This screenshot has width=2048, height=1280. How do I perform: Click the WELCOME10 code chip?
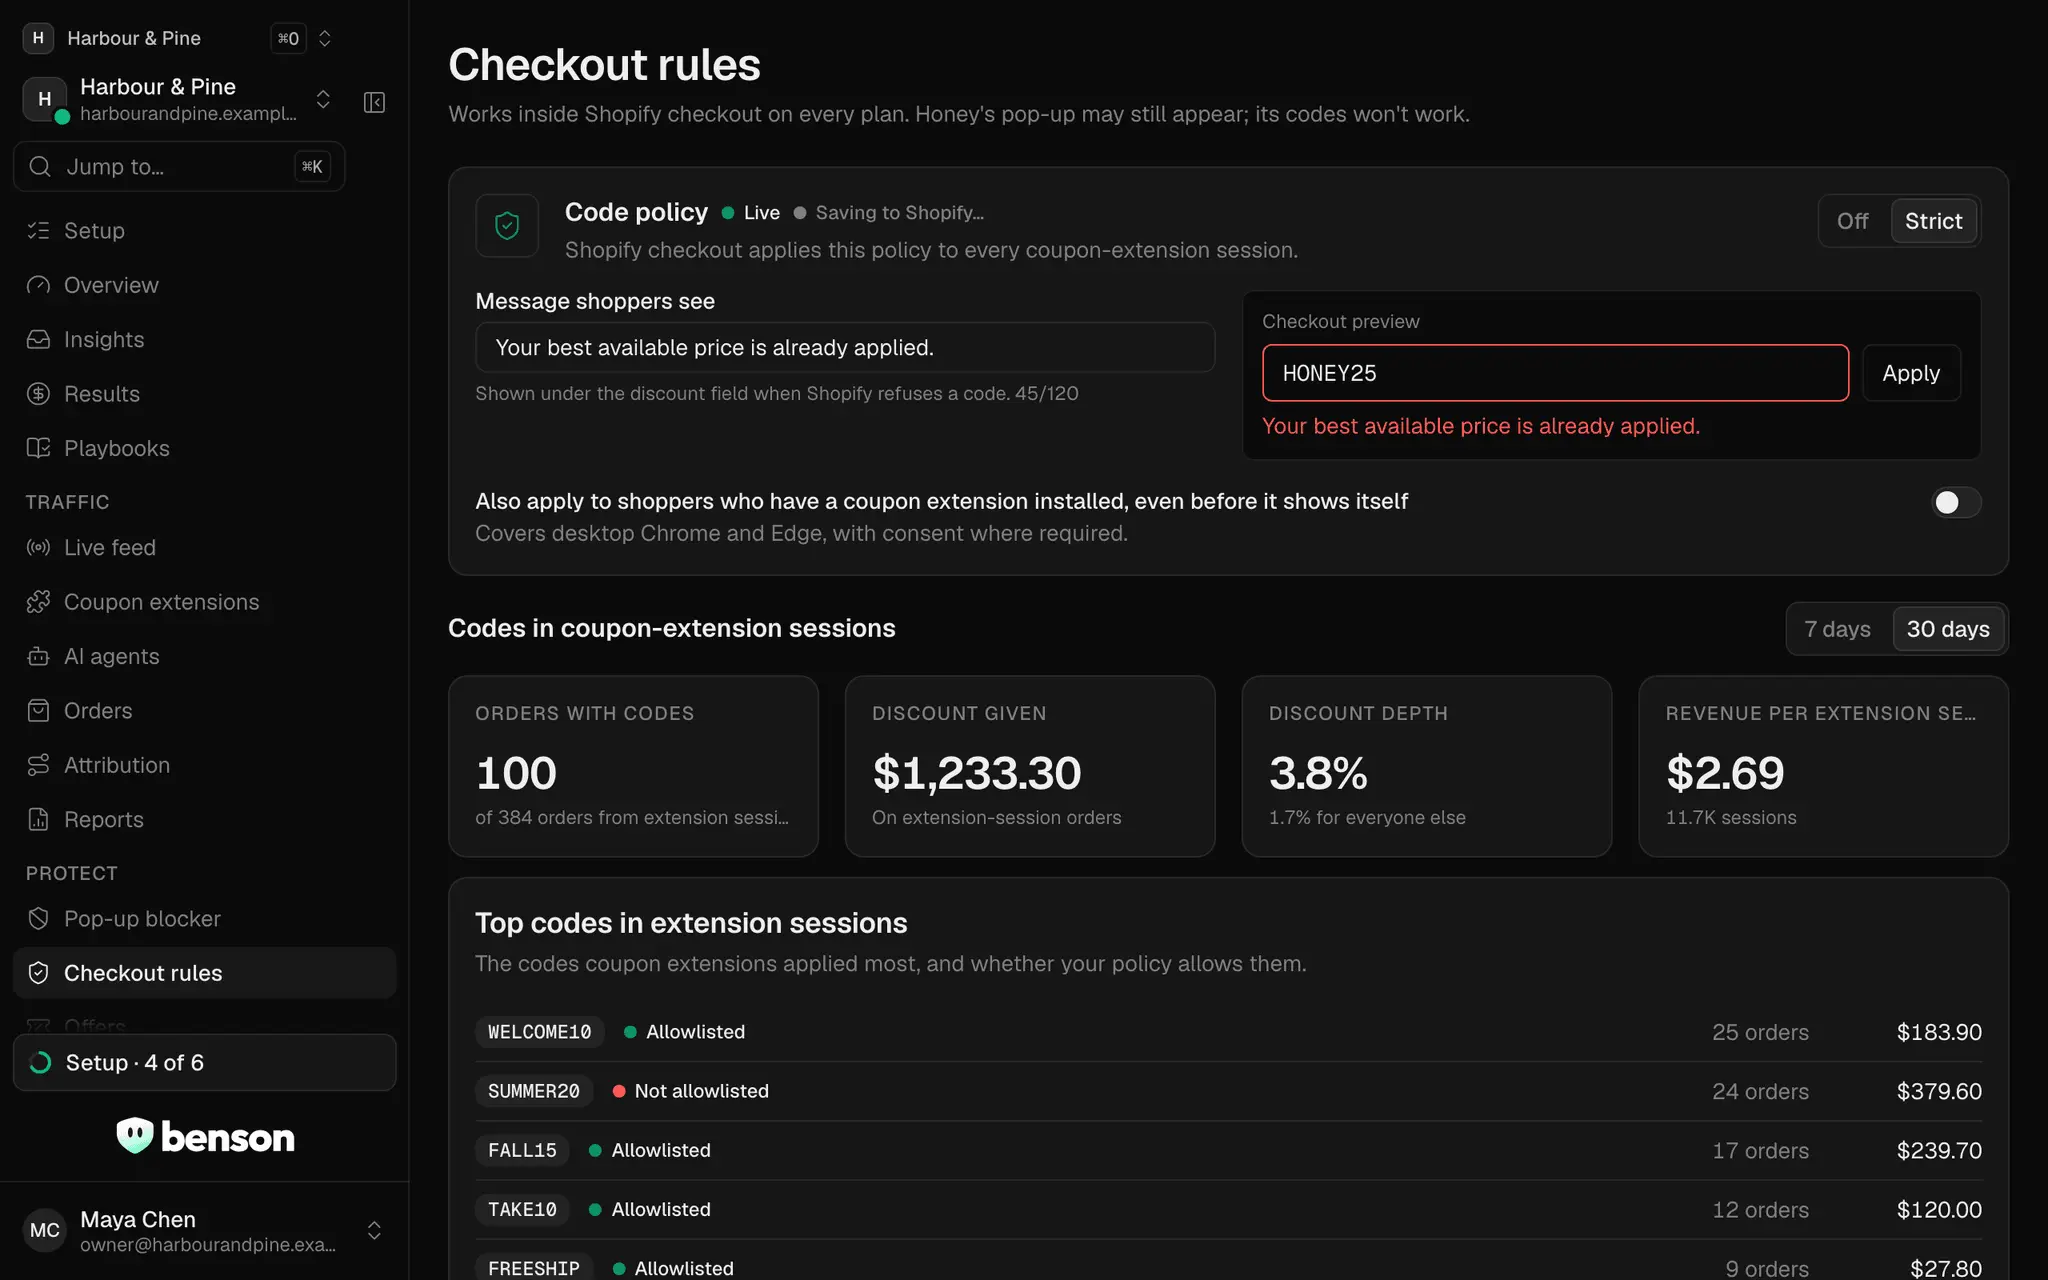(539, 1032)
